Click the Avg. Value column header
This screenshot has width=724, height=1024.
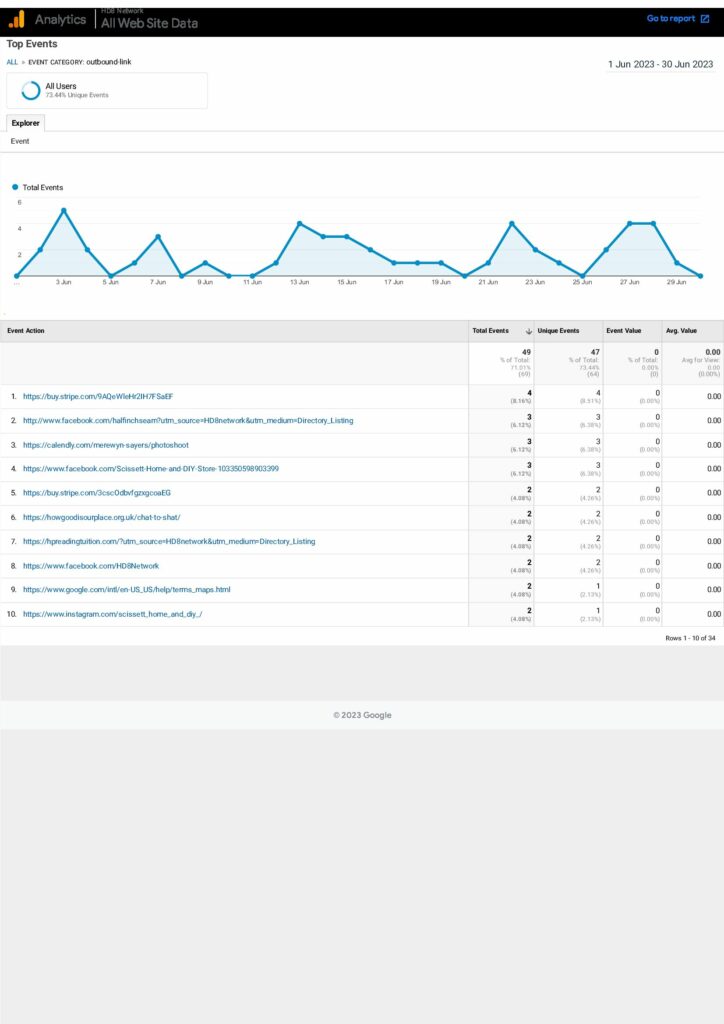click(681, 331)
